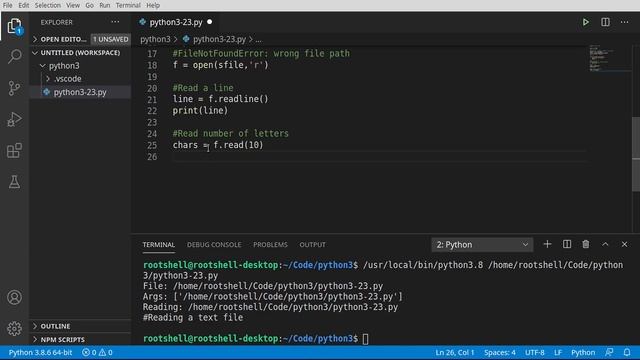Click line number 21 in gutter

[152, 100]
